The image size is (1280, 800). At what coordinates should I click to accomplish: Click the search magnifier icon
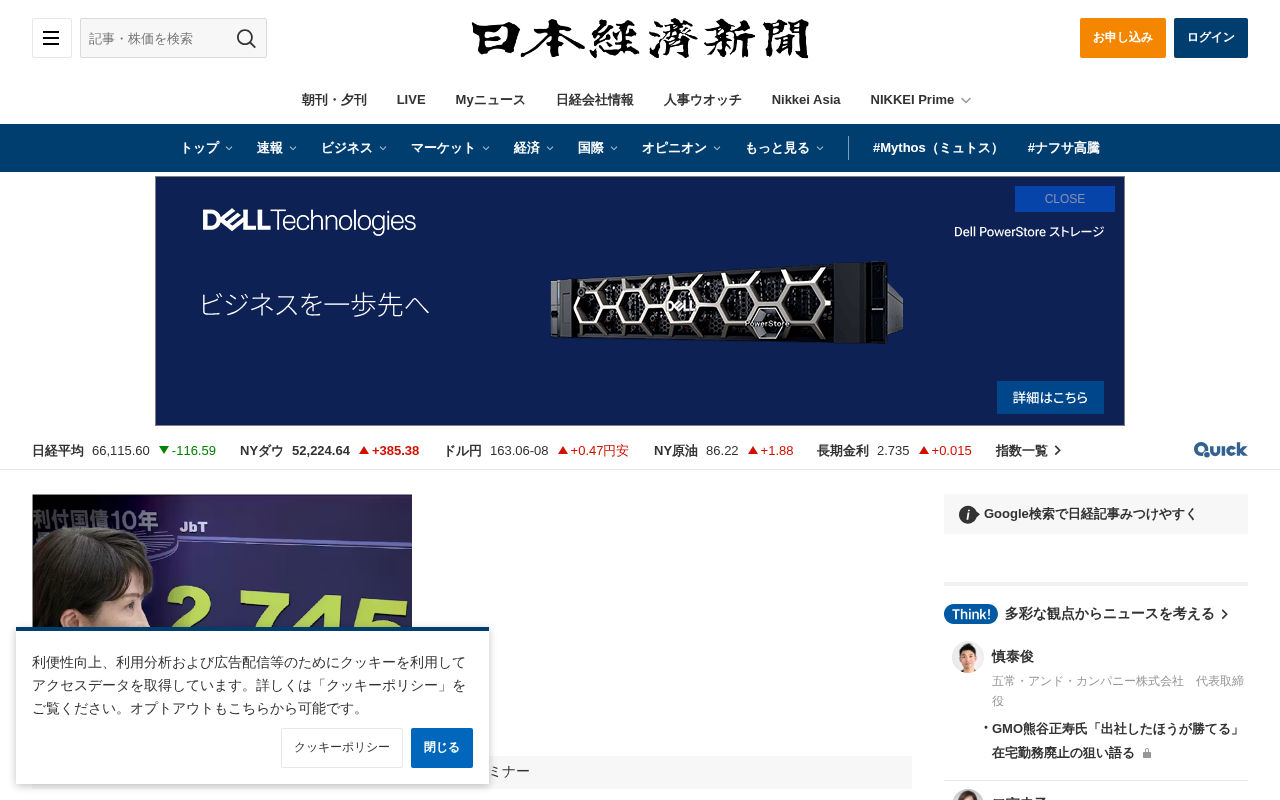(246, 38)
